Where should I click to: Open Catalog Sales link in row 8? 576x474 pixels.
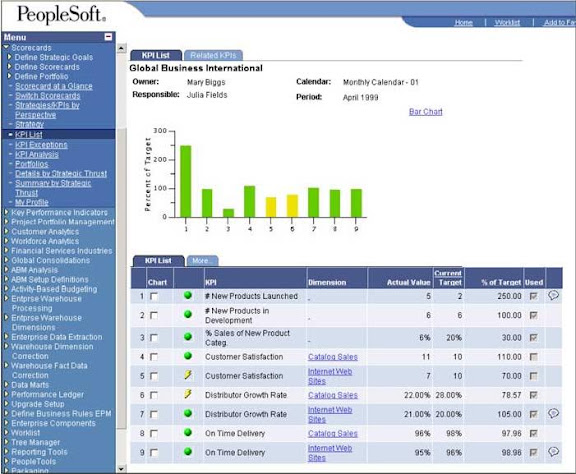pos(333,434)
